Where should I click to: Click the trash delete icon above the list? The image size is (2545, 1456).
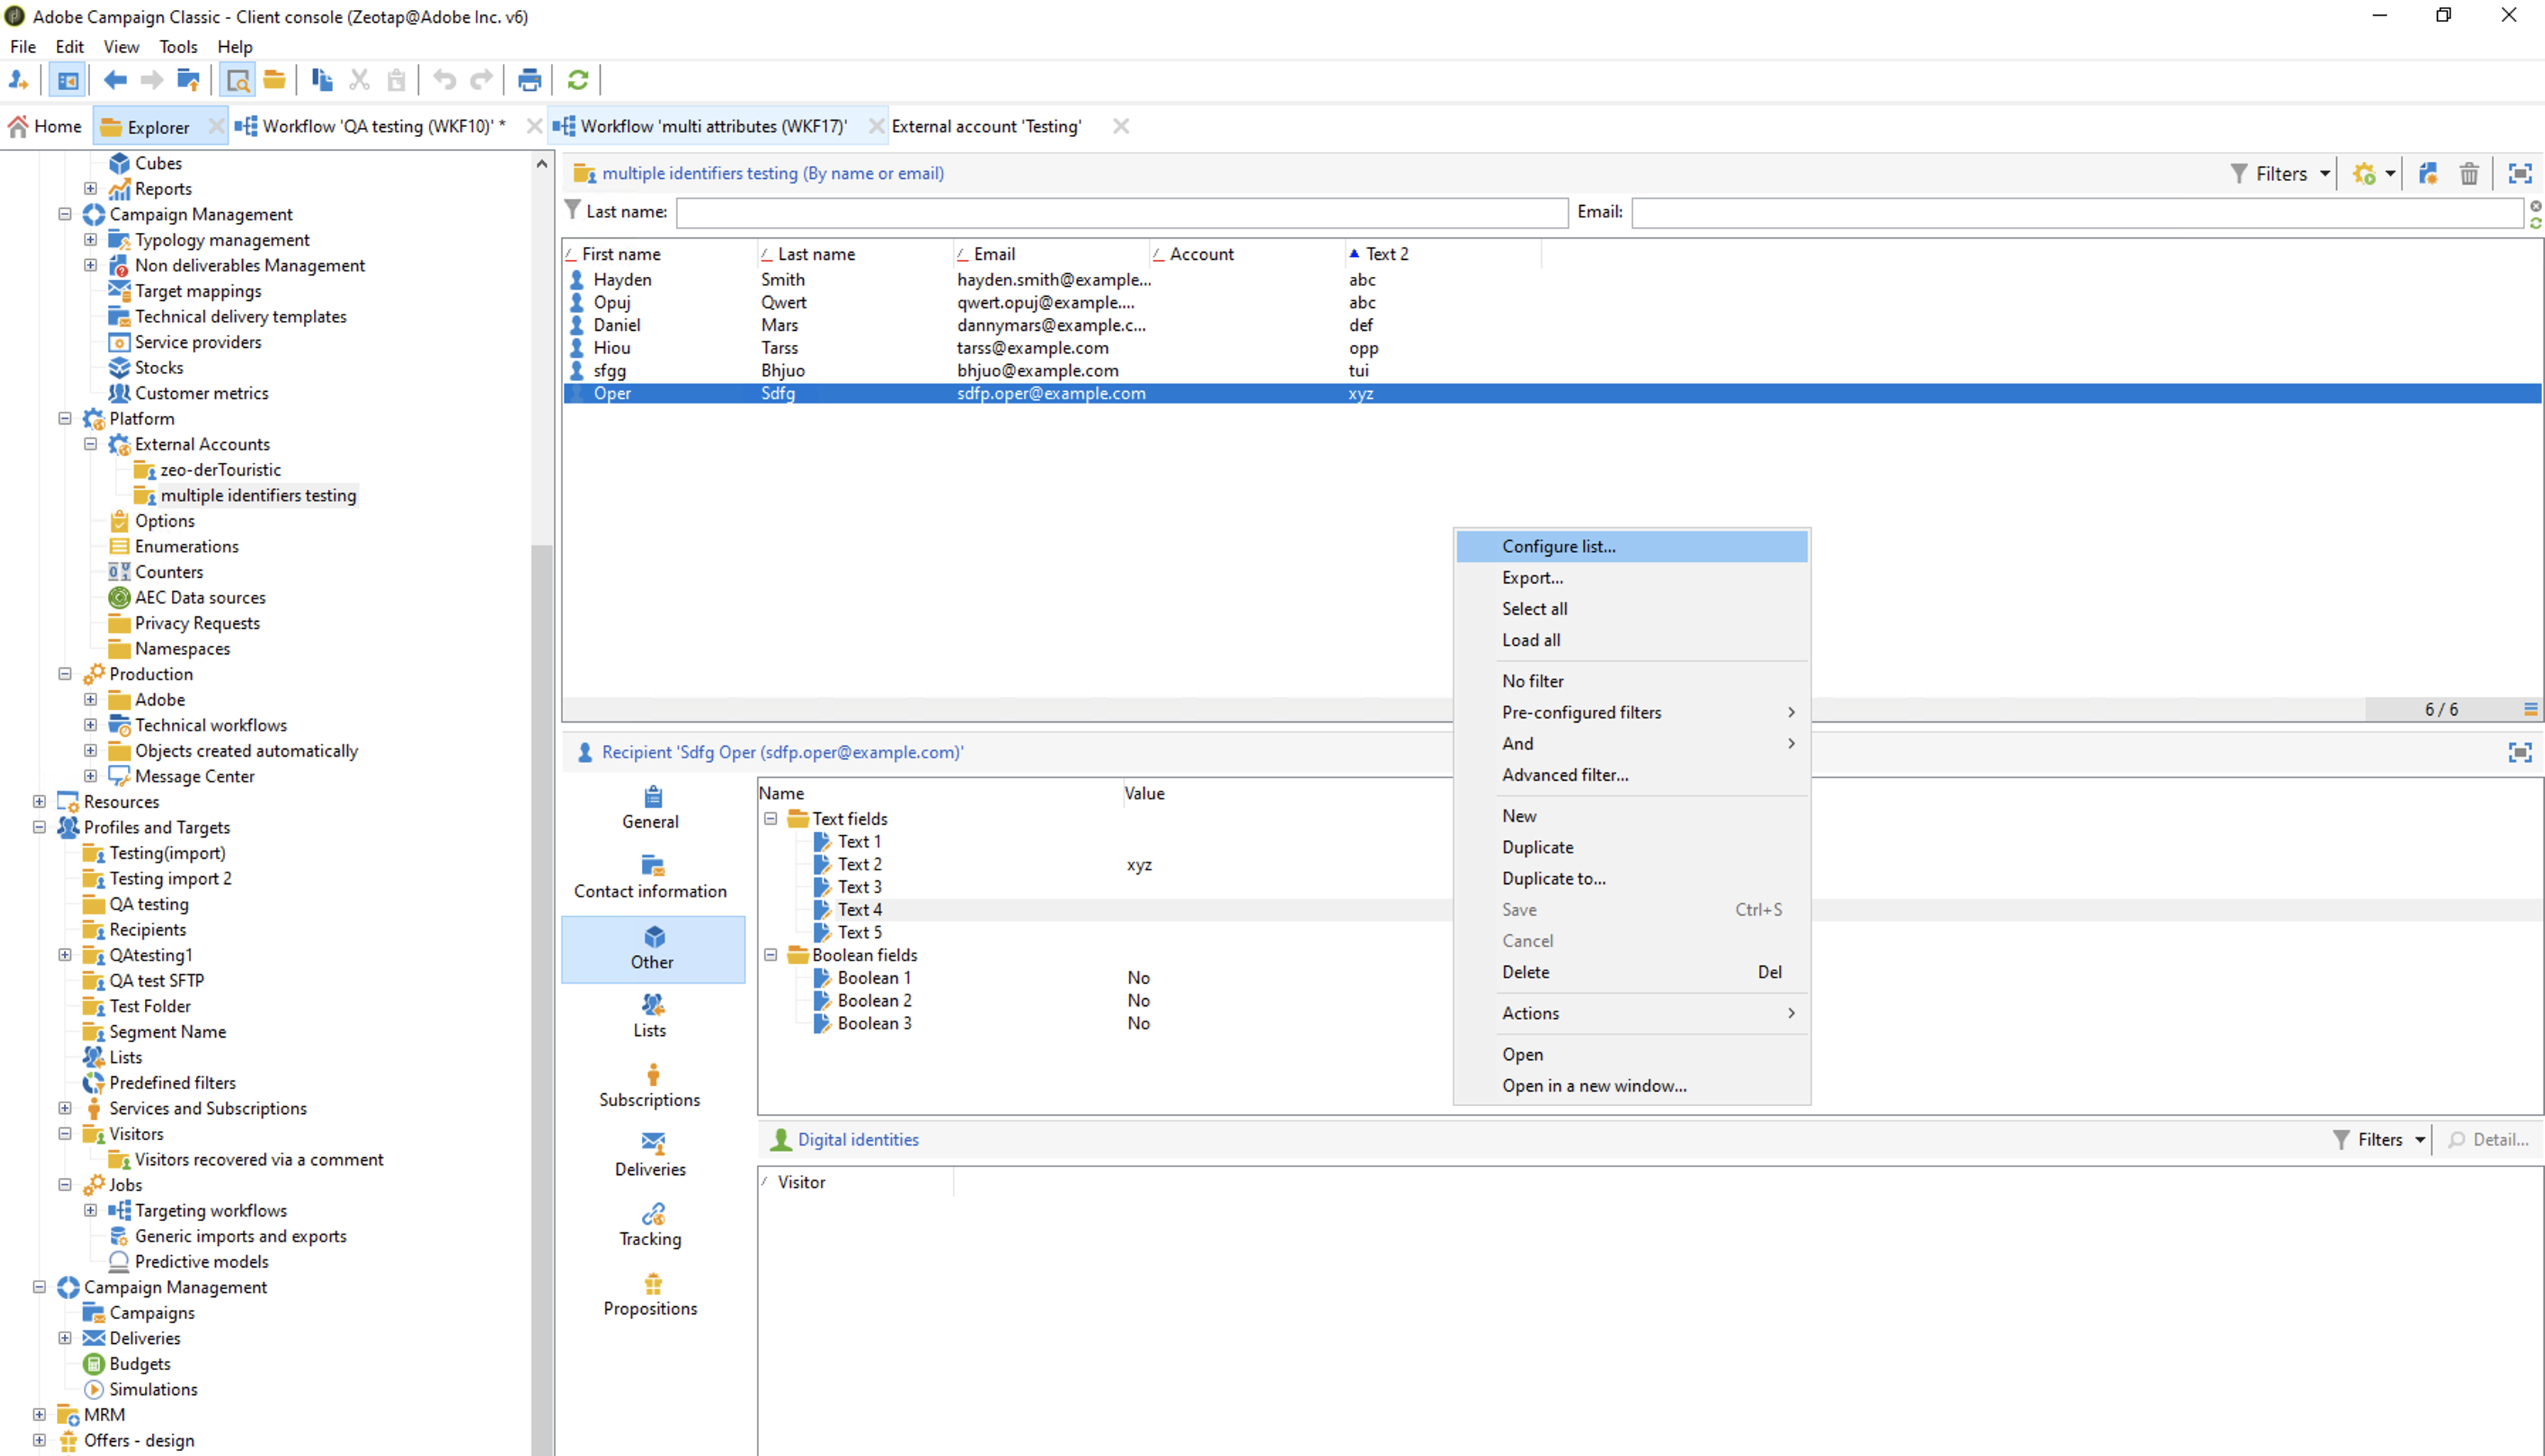tap(2468, 174)
